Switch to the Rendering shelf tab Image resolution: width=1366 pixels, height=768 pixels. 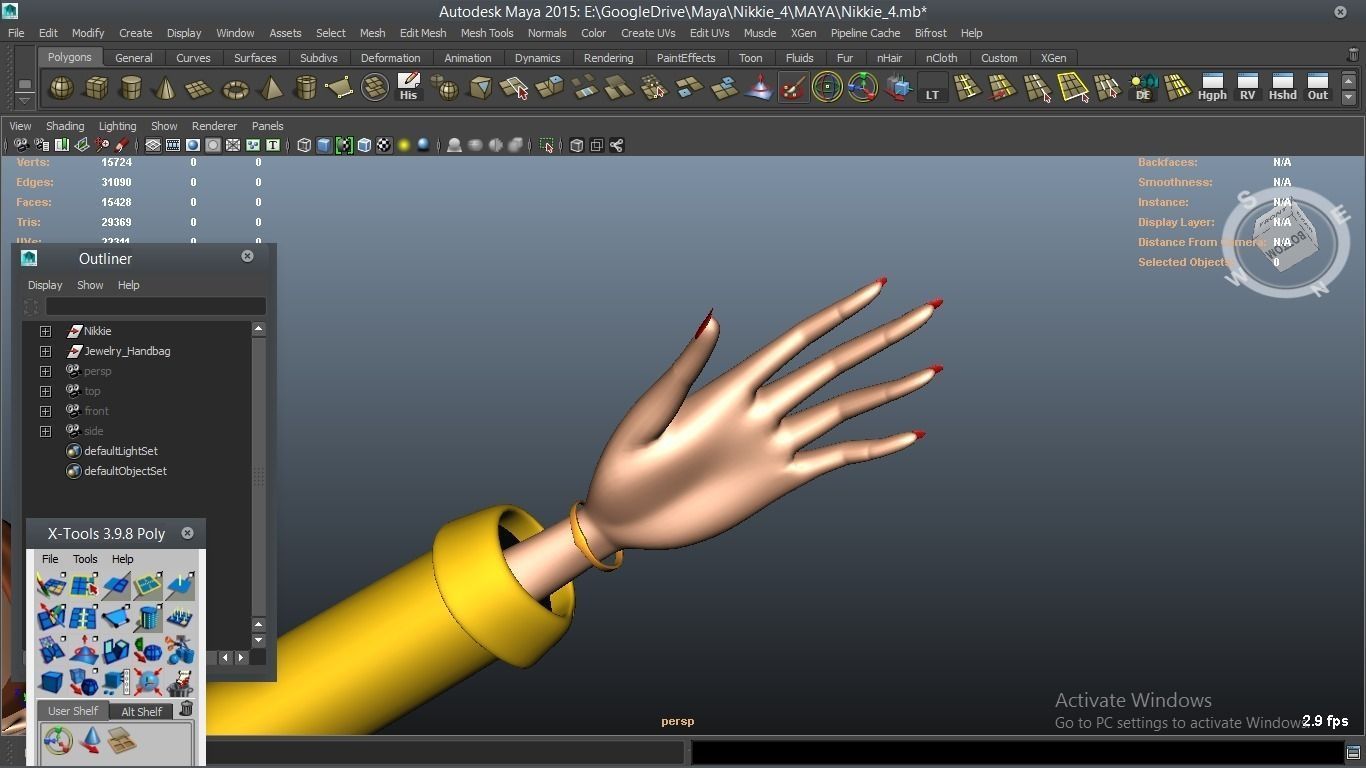point(608,58)
